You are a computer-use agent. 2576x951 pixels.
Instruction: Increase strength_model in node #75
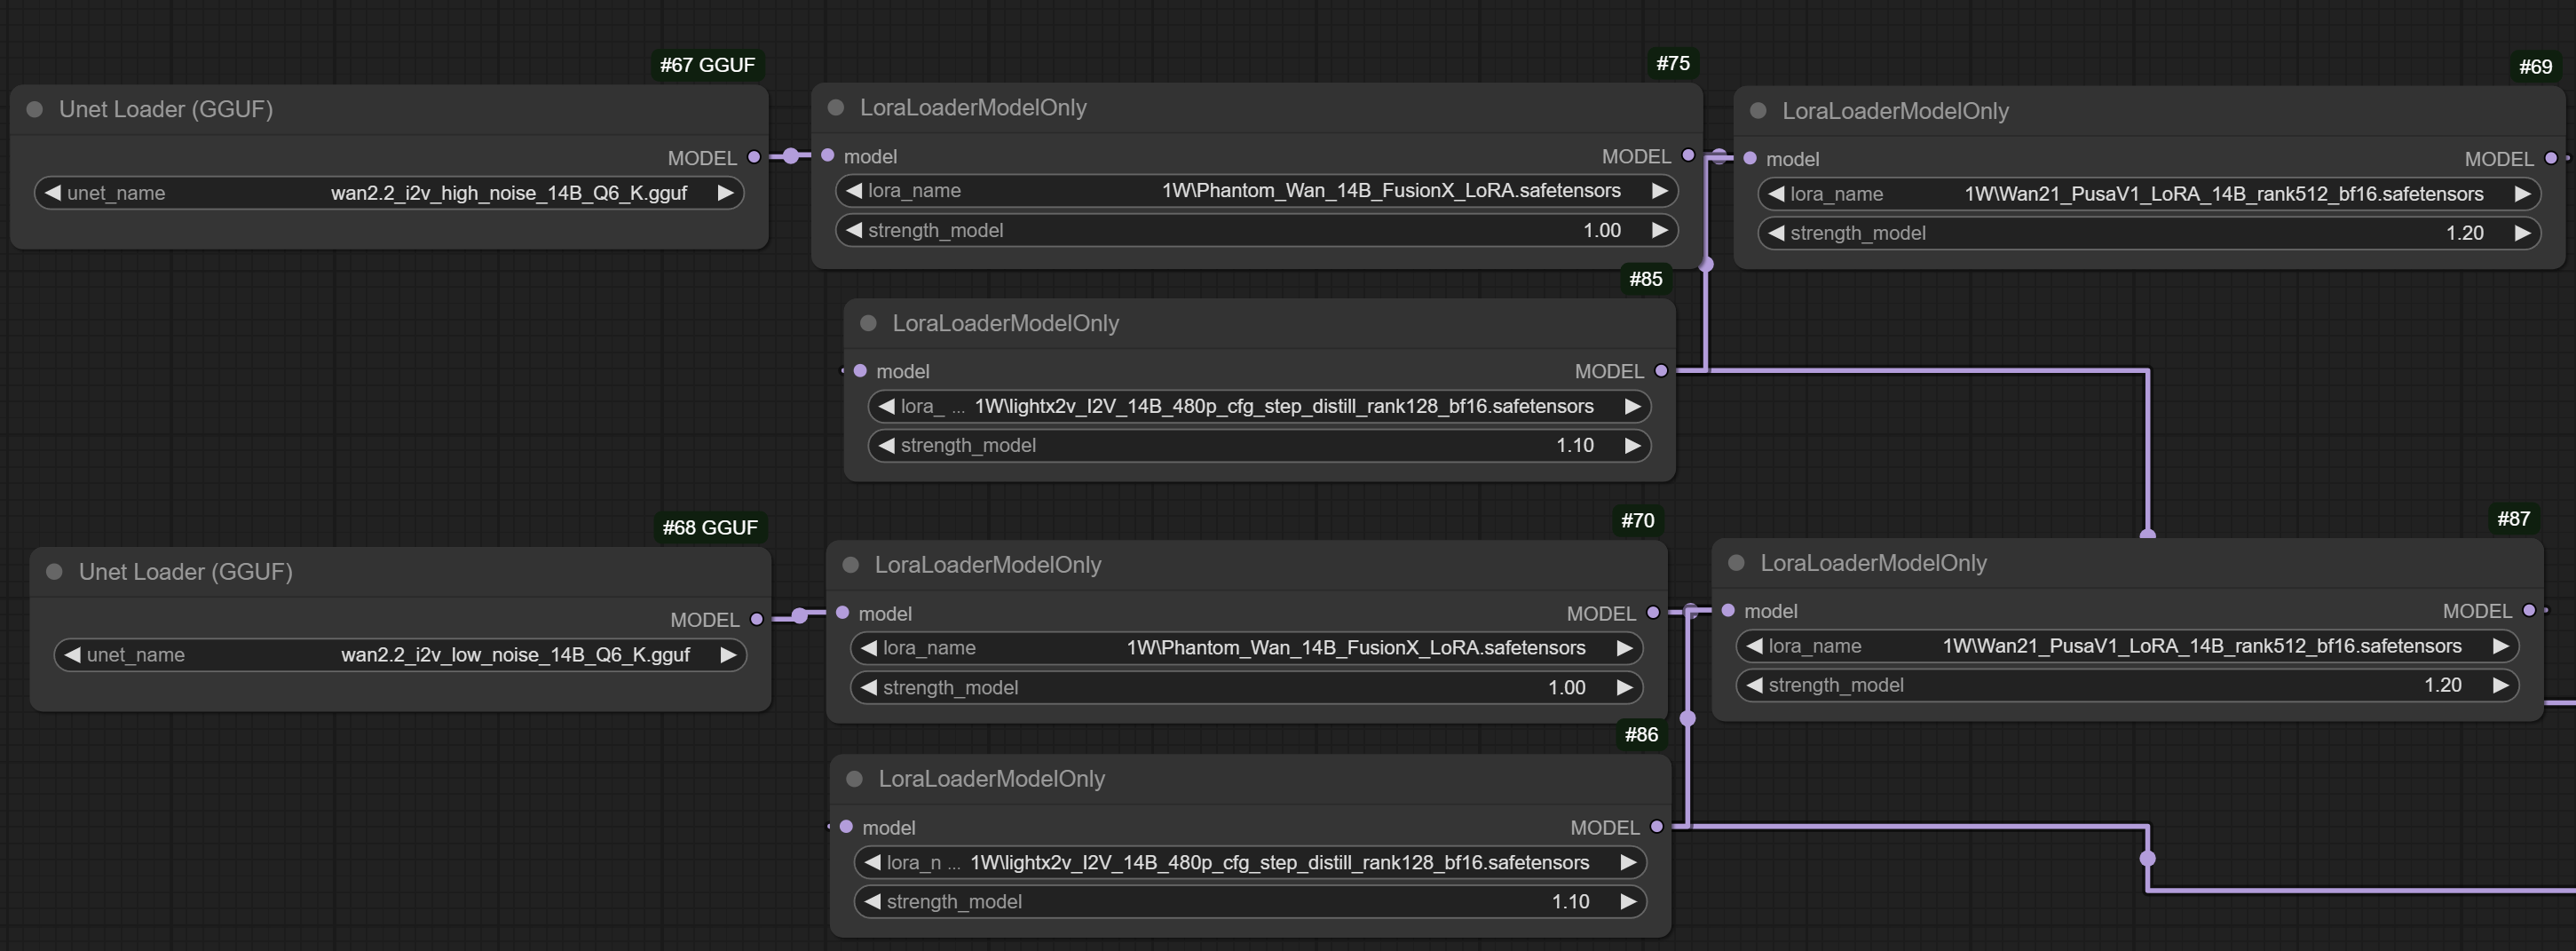tap(1660, 230)
